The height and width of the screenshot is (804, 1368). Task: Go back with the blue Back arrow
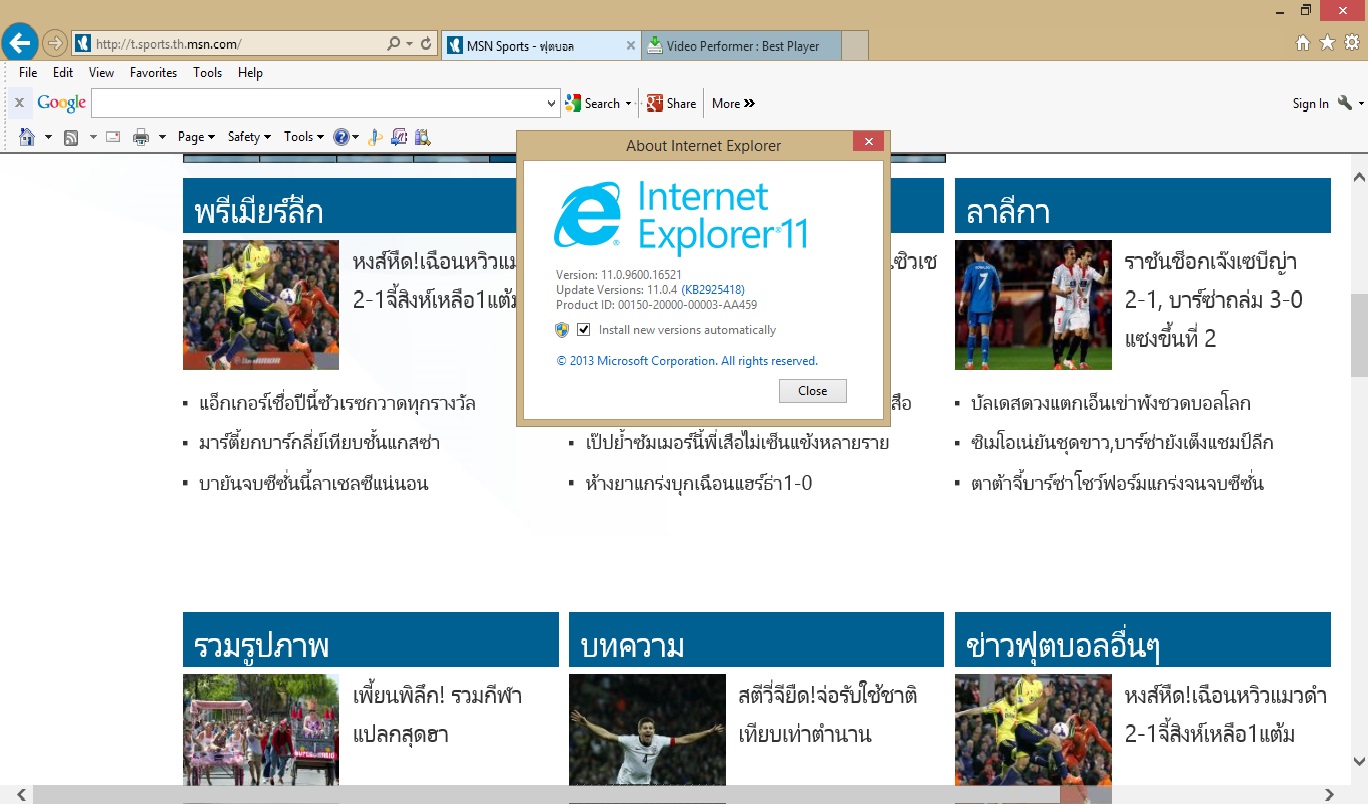20,43
